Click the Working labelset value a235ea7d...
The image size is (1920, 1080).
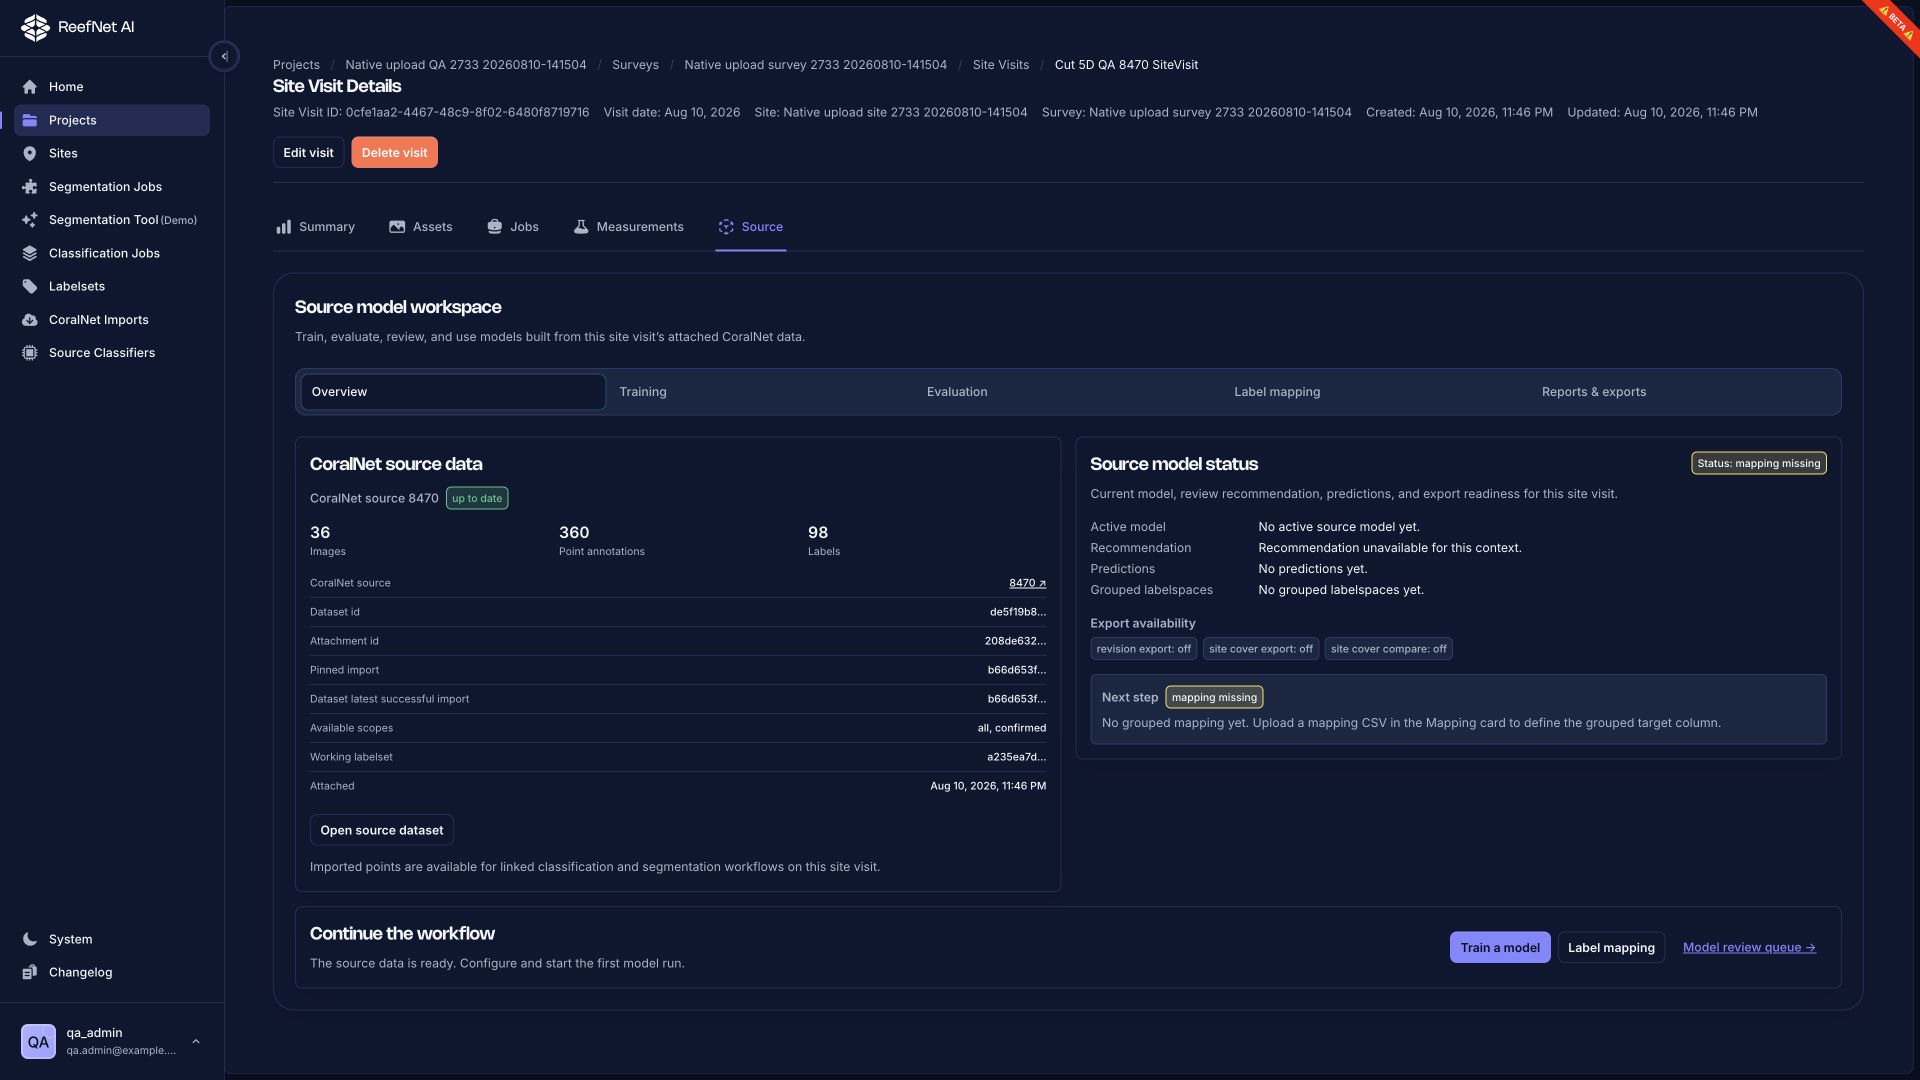click(x=1016, y=757)
